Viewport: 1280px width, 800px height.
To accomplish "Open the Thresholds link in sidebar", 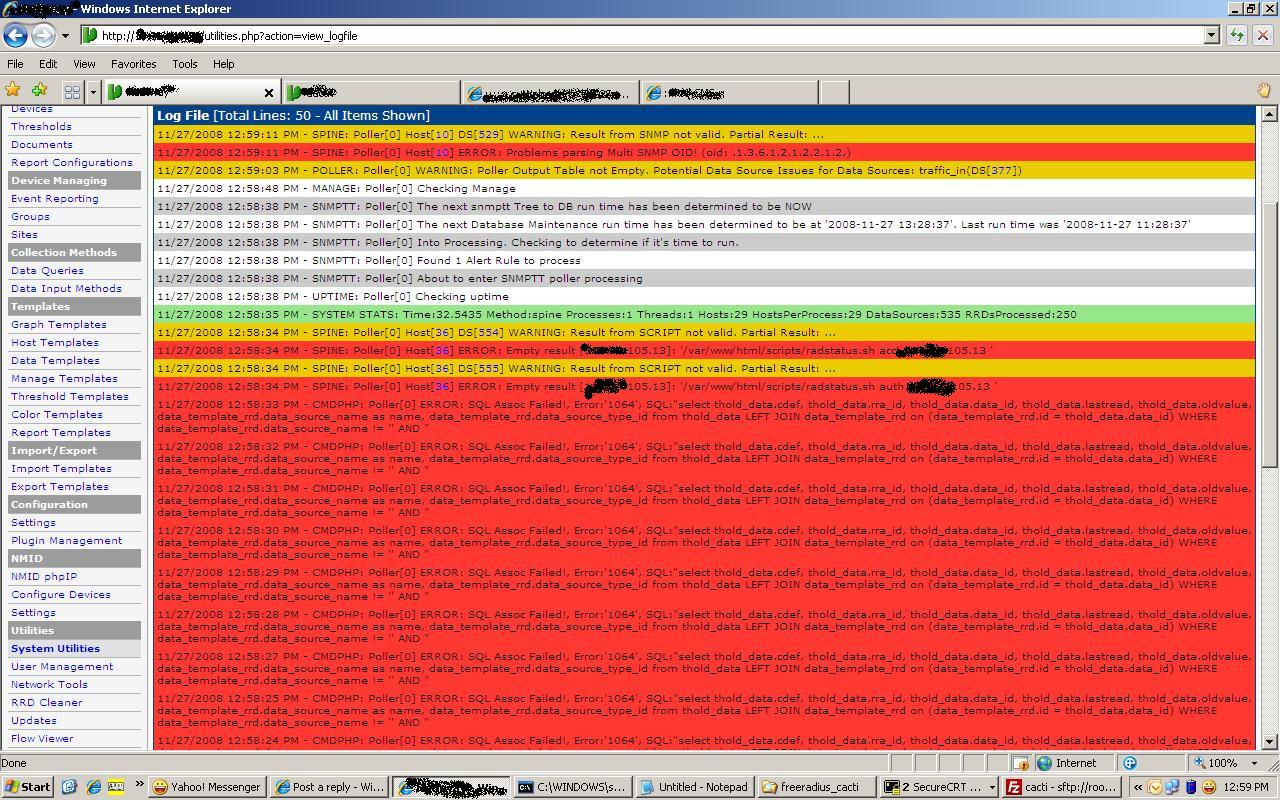I will click(41, 127).
